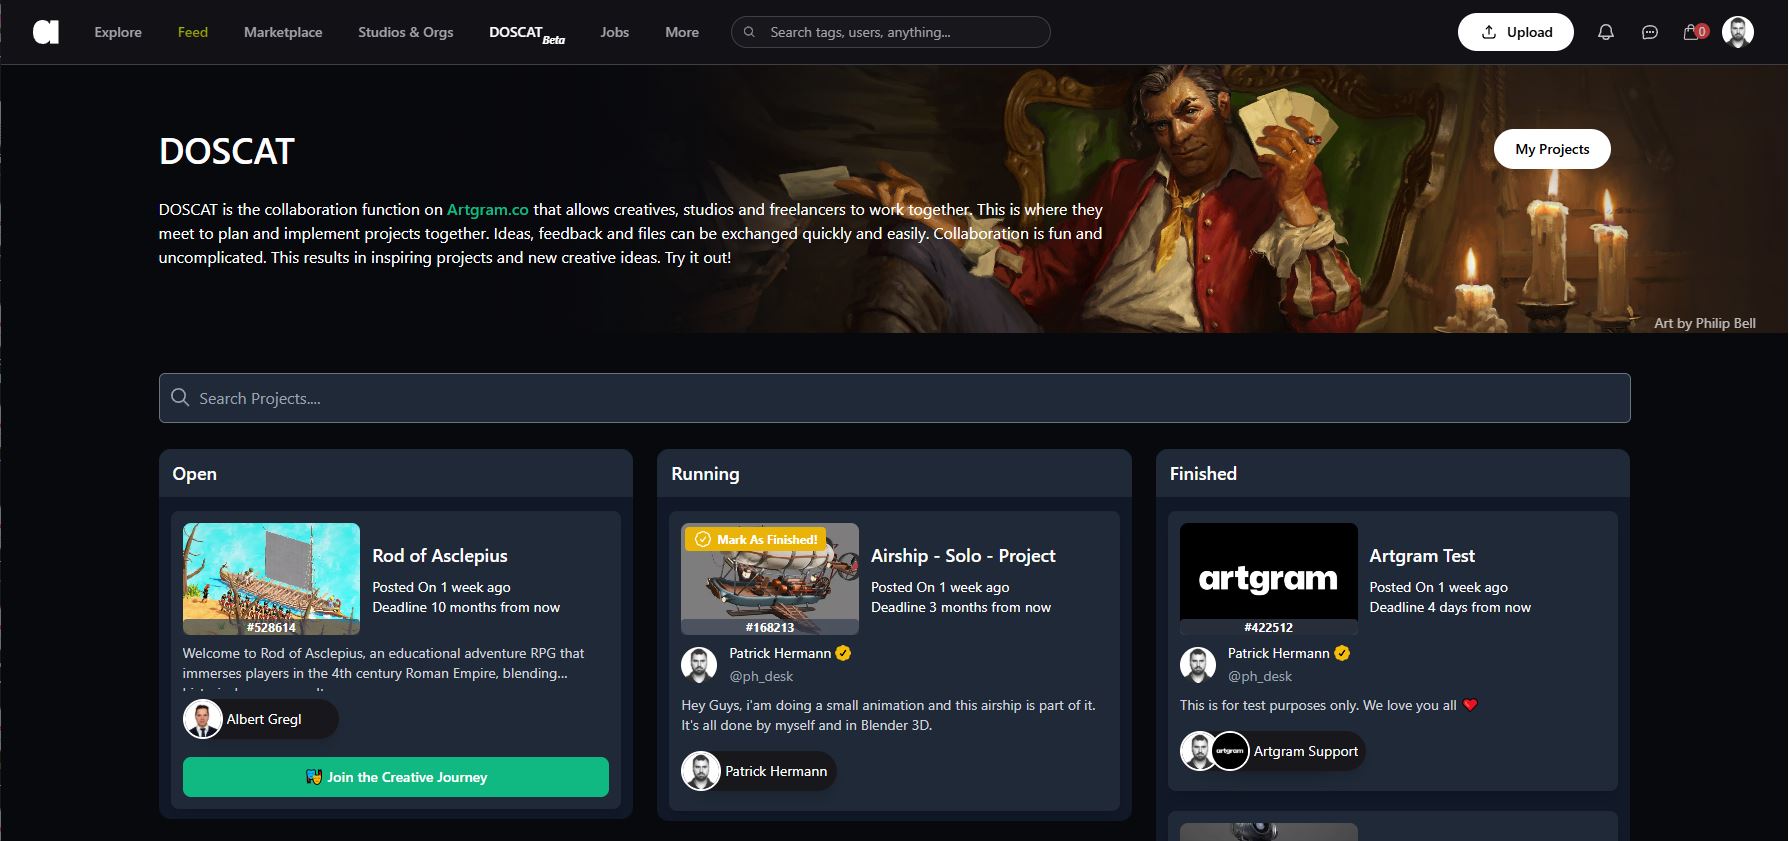
Task: Follow the Artgram.co link
Action: point(487,209)
